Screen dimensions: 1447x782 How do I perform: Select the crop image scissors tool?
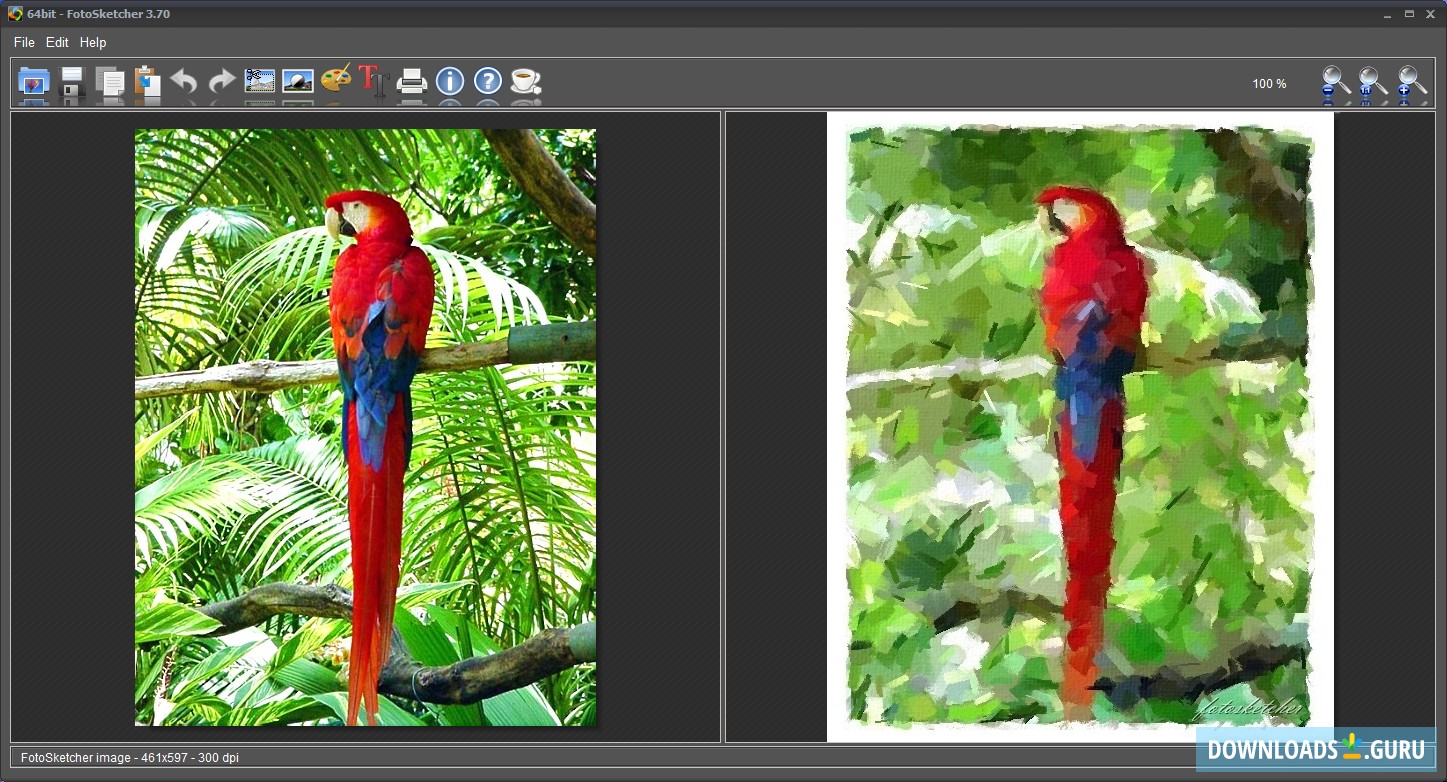(x=260, y=81)
